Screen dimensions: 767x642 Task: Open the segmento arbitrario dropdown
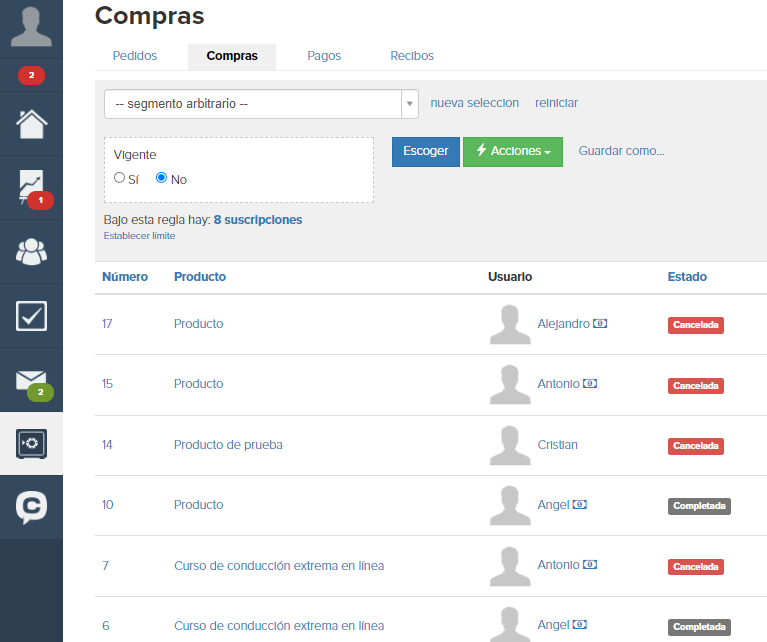pos(261,104)
